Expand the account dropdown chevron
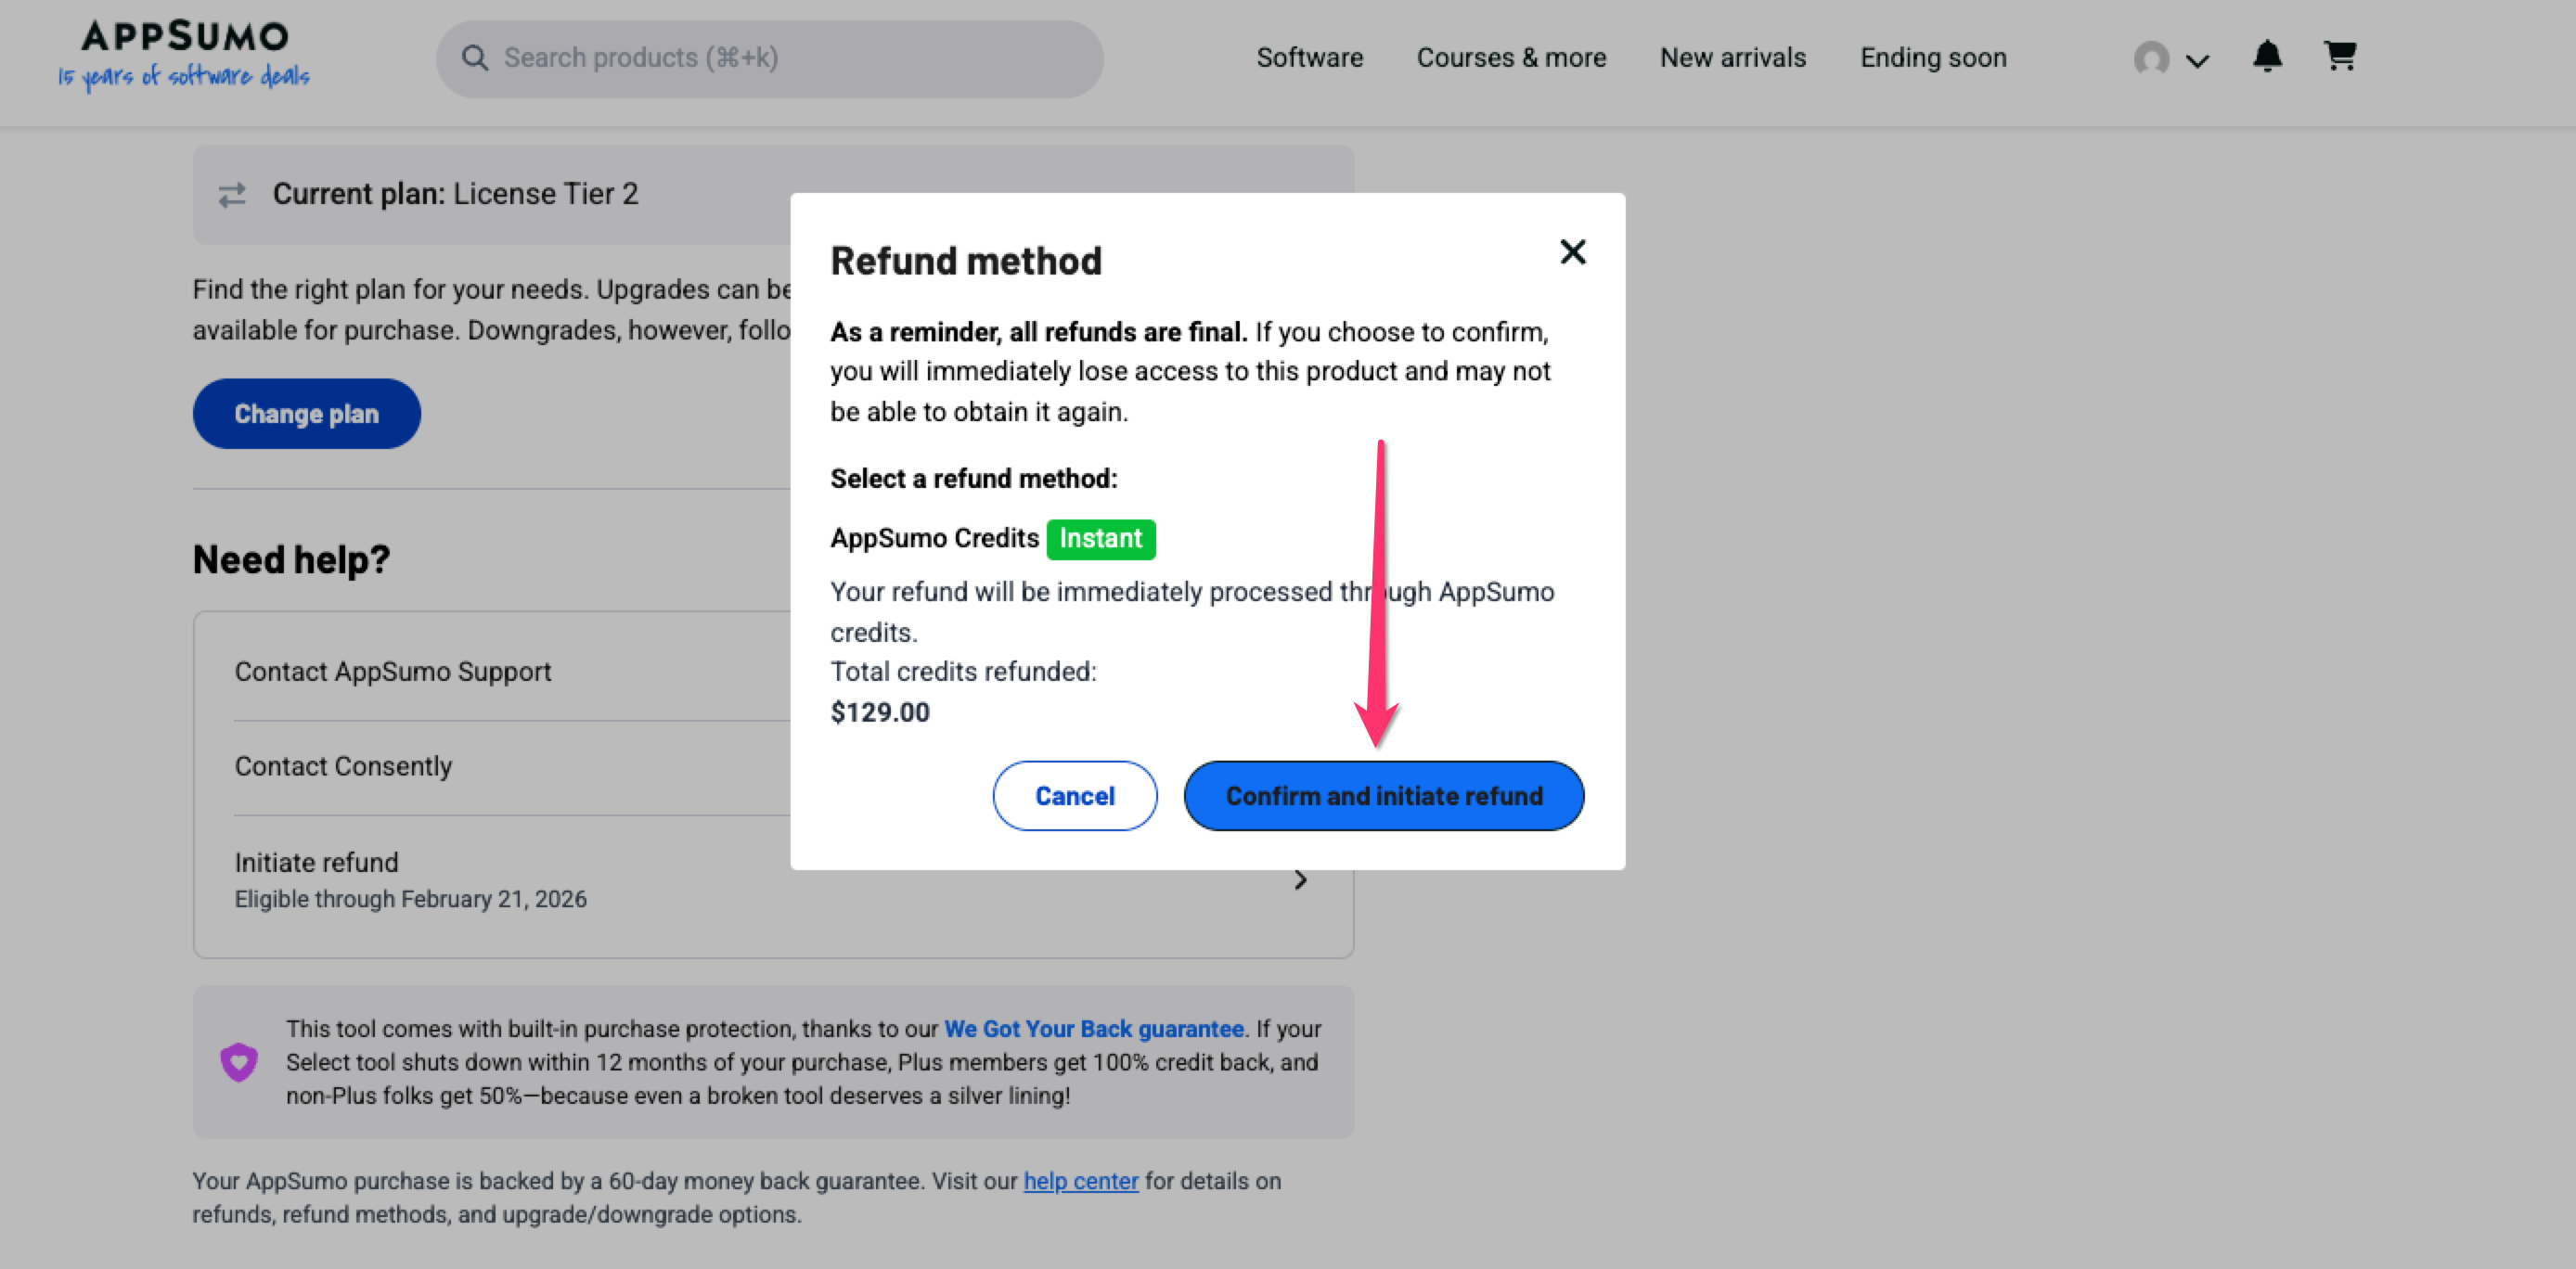 click(x=2197, y=61)
